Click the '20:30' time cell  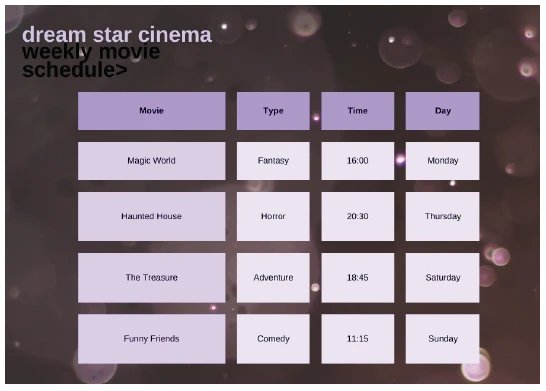[358, 216]
